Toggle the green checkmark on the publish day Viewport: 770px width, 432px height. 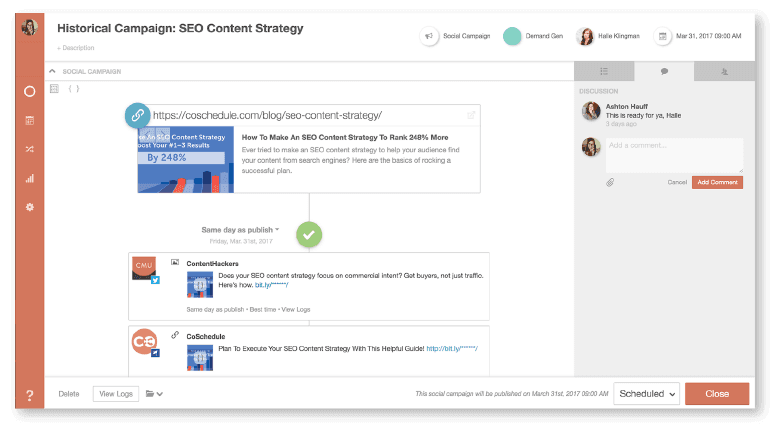point(309,235)
